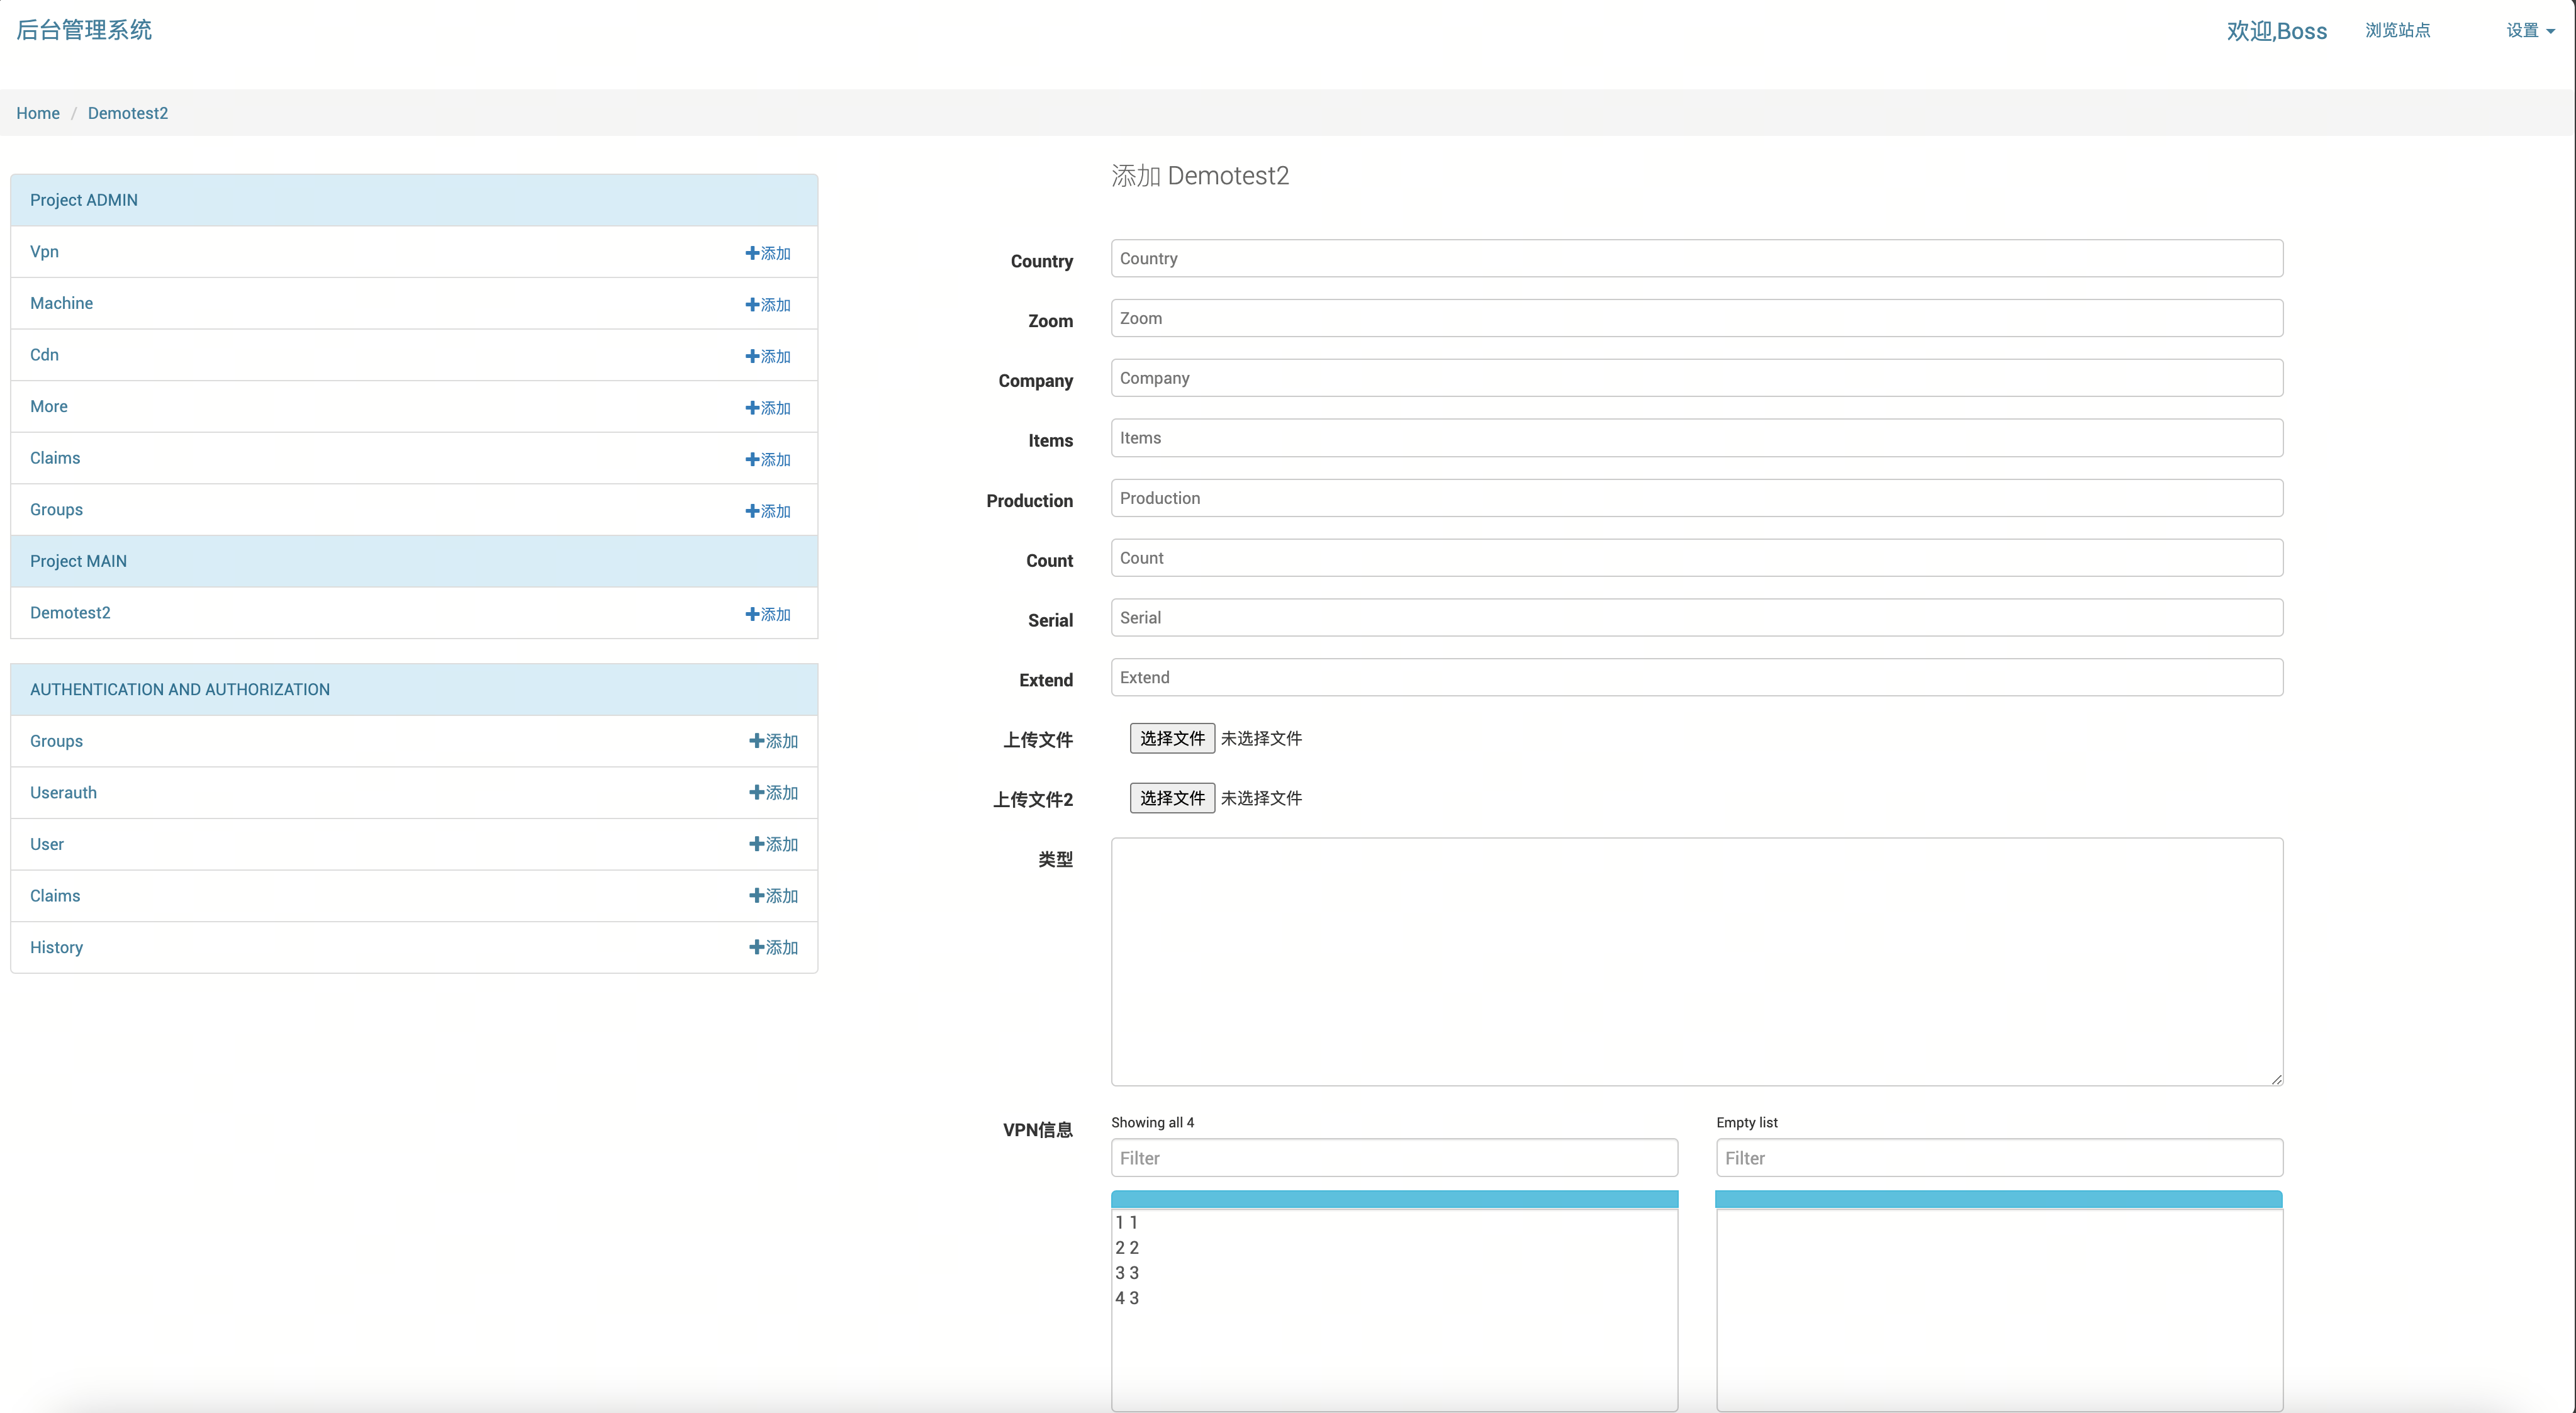Image resolution: width=2576 pixels, height=1413 pixels.
Task: Select option "4 3" in VPN list
Action: point(1127,1298)
